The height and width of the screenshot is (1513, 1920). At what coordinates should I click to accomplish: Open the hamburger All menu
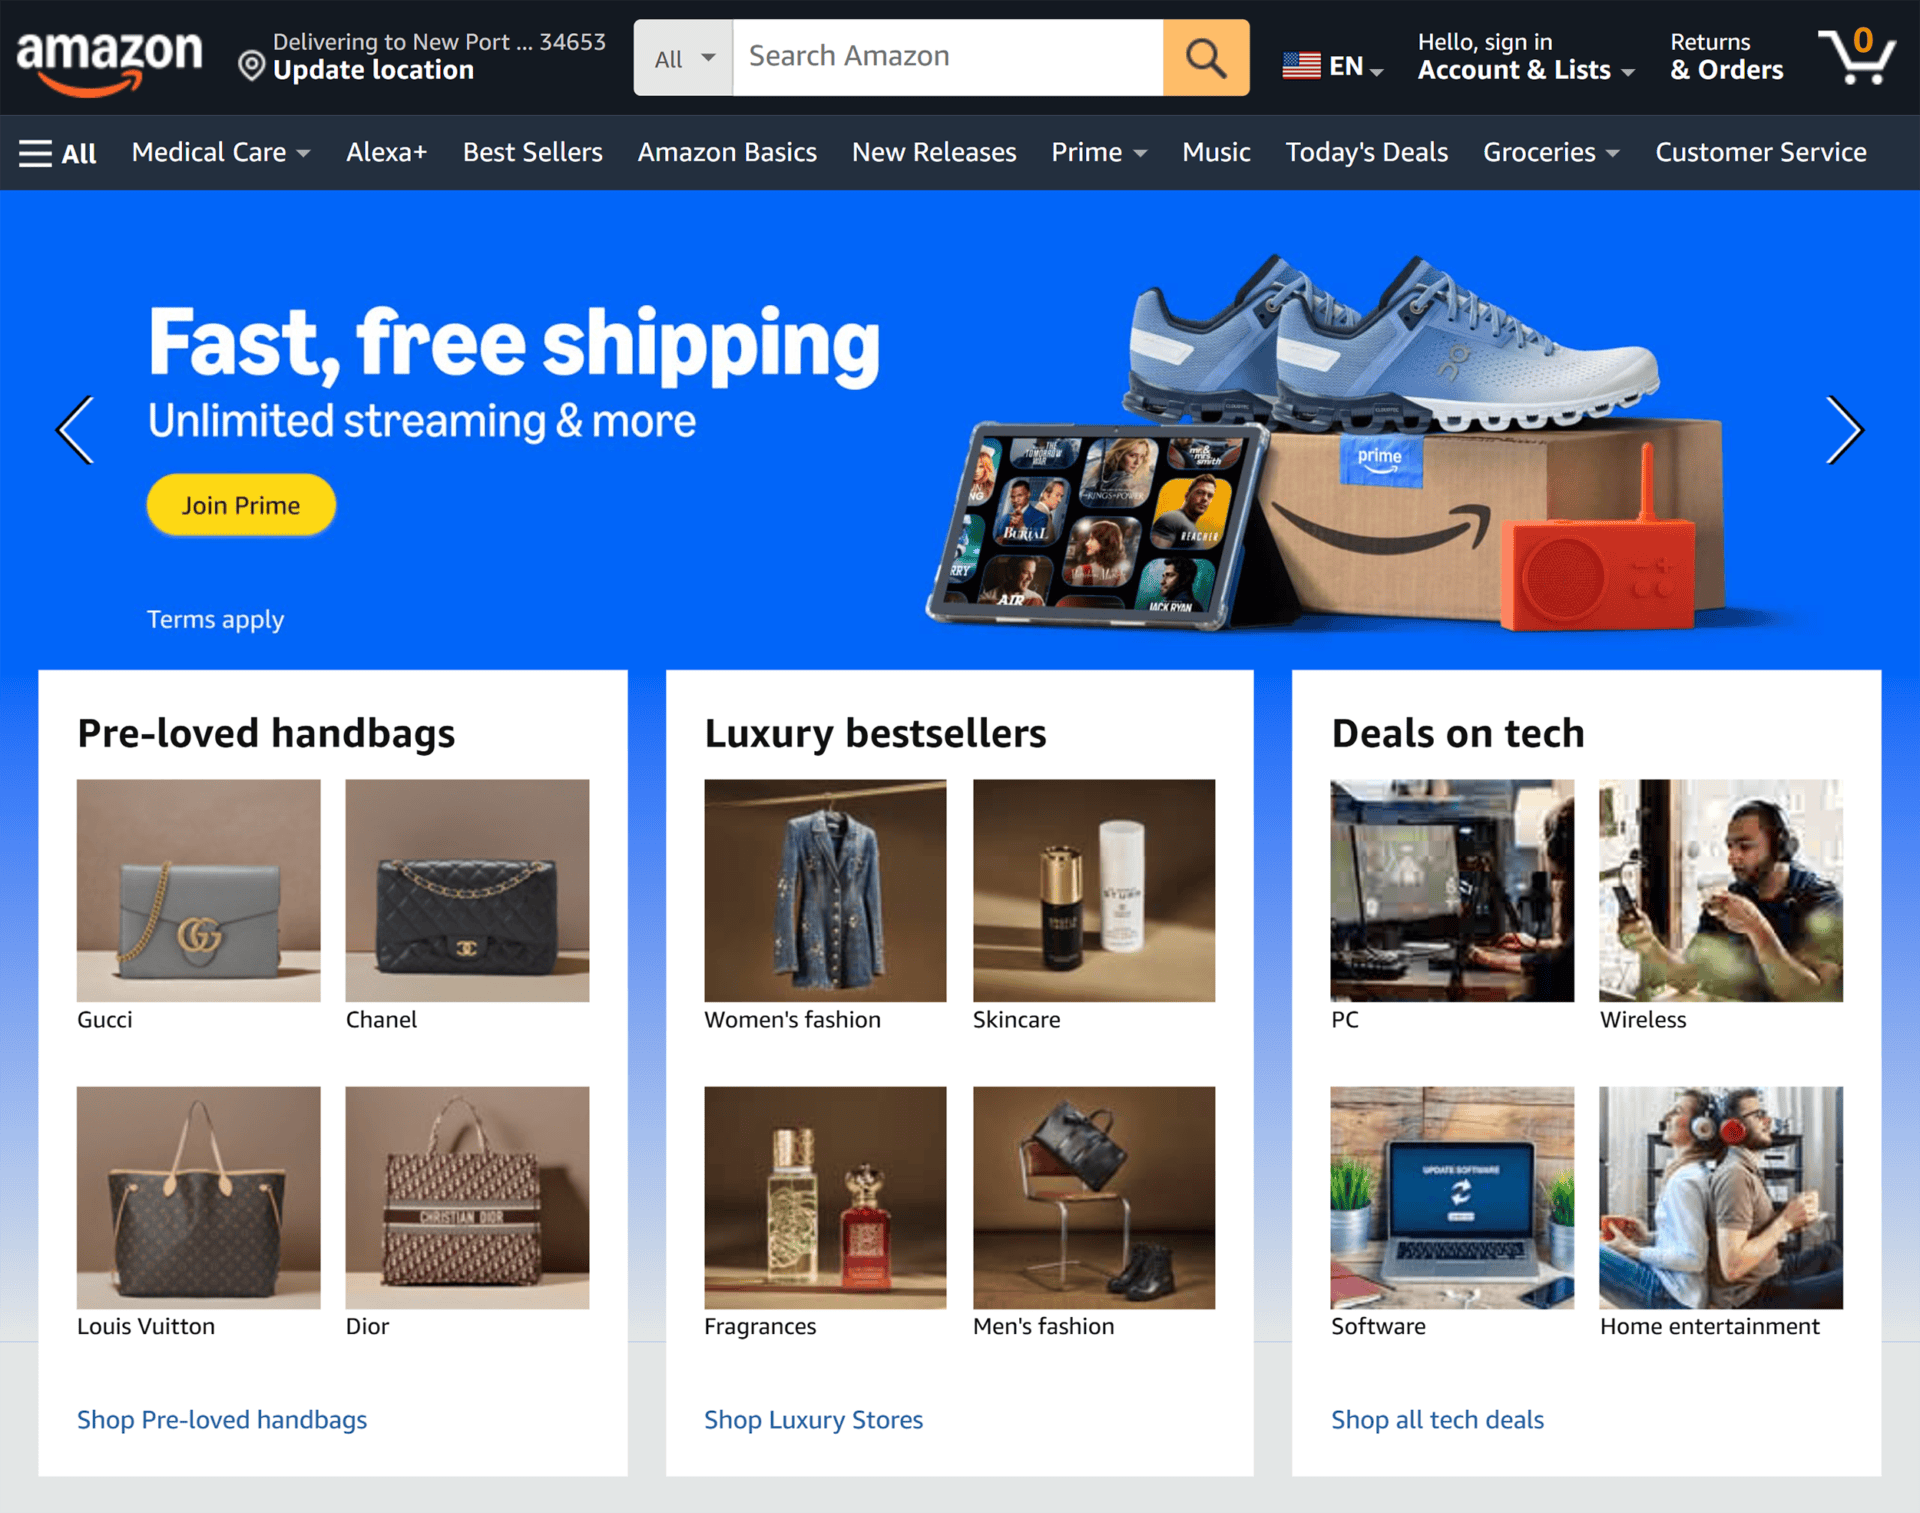tap(58, 153)
